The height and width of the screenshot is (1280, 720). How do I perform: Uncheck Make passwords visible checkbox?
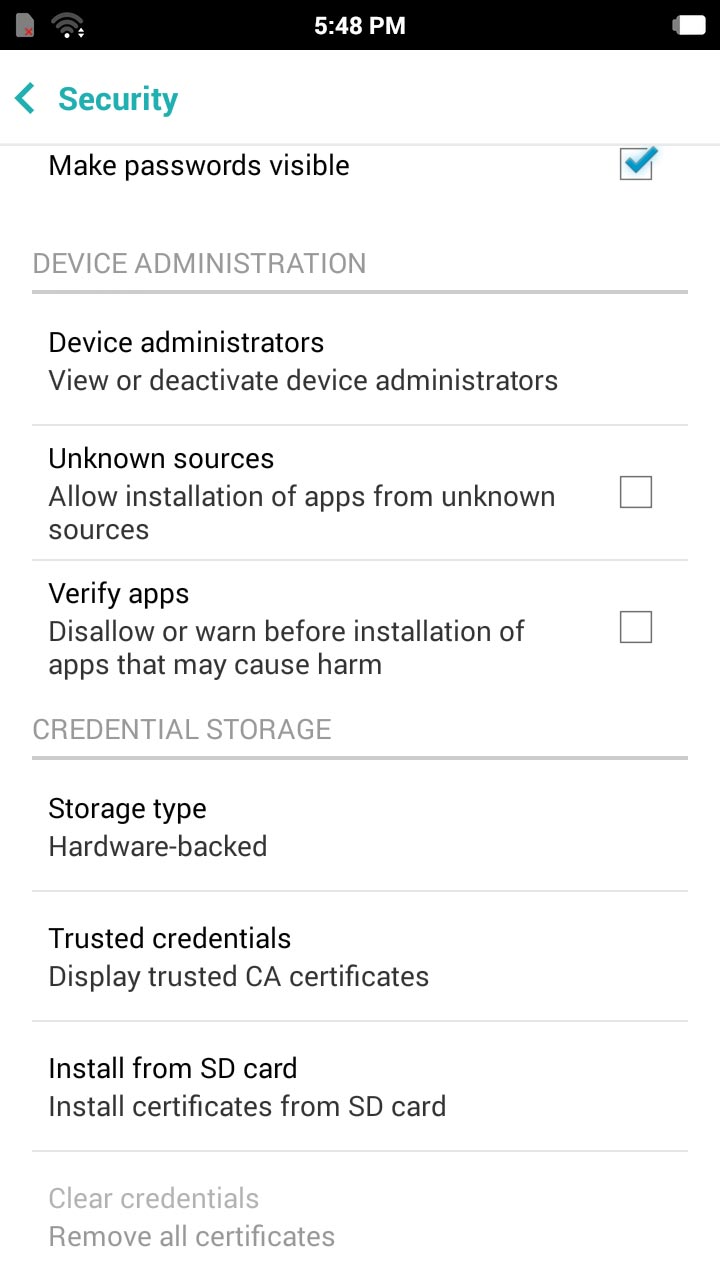(x=636, y=164)
